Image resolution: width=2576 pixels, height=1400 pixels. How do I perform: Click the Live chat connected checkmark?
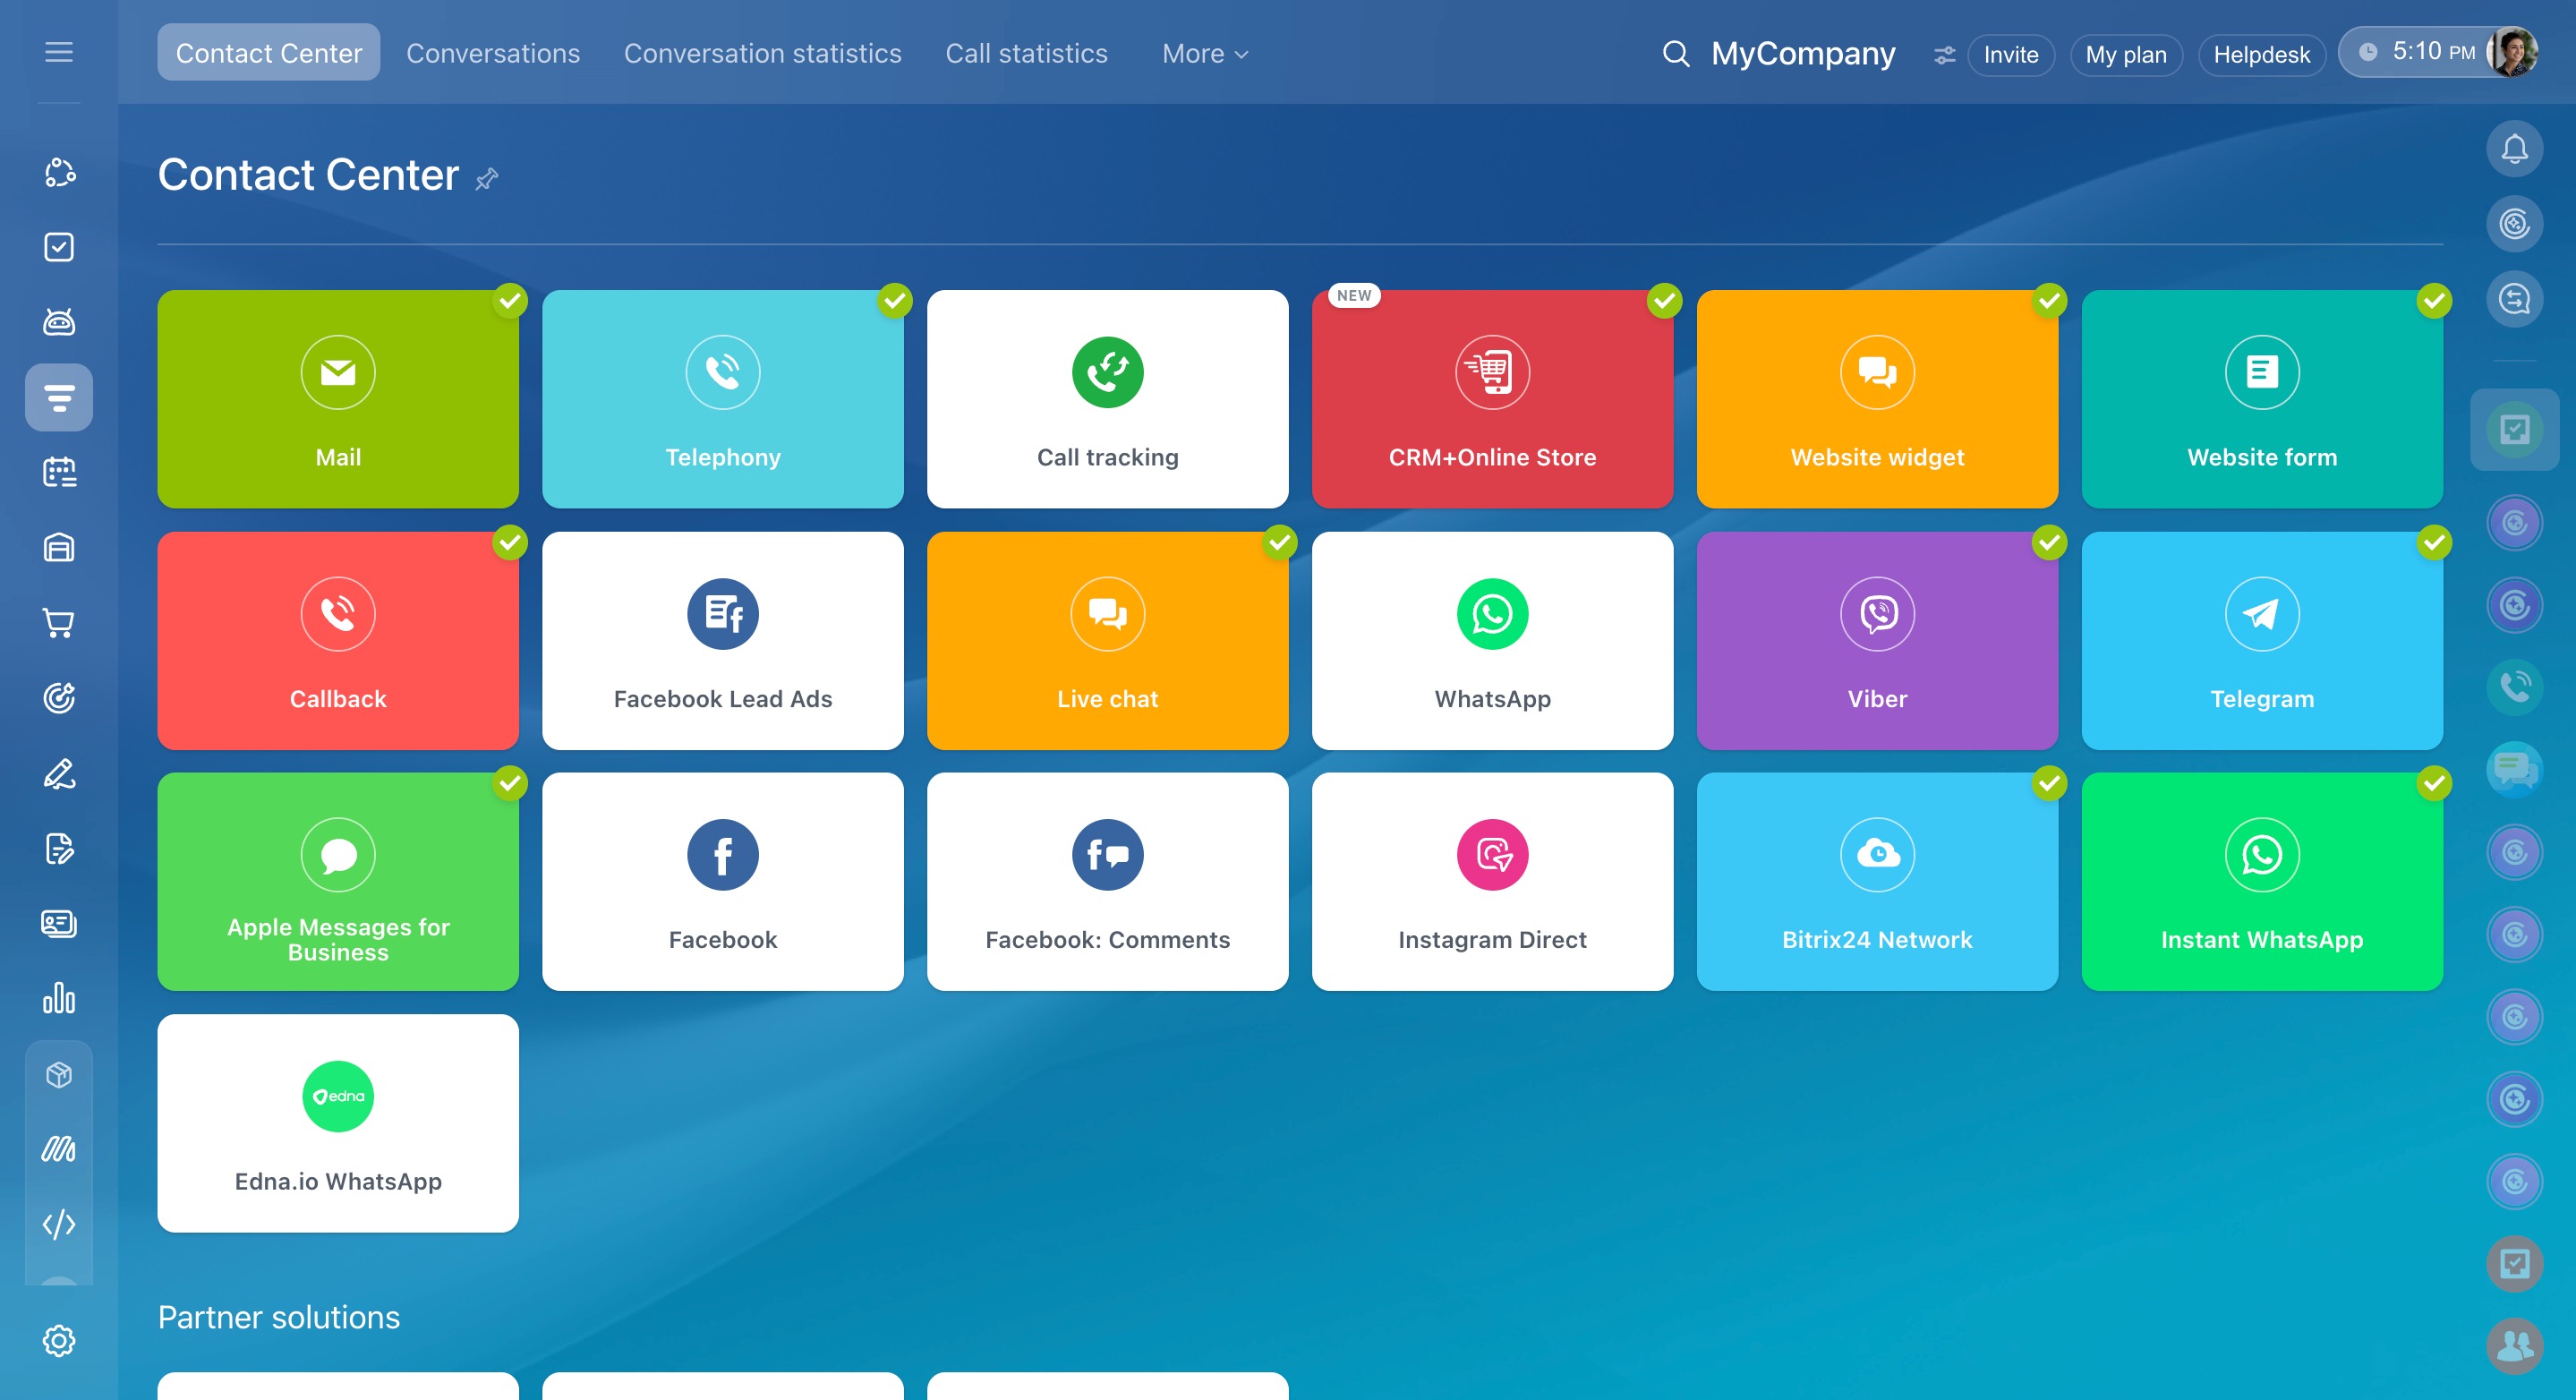pos(1279,542)
